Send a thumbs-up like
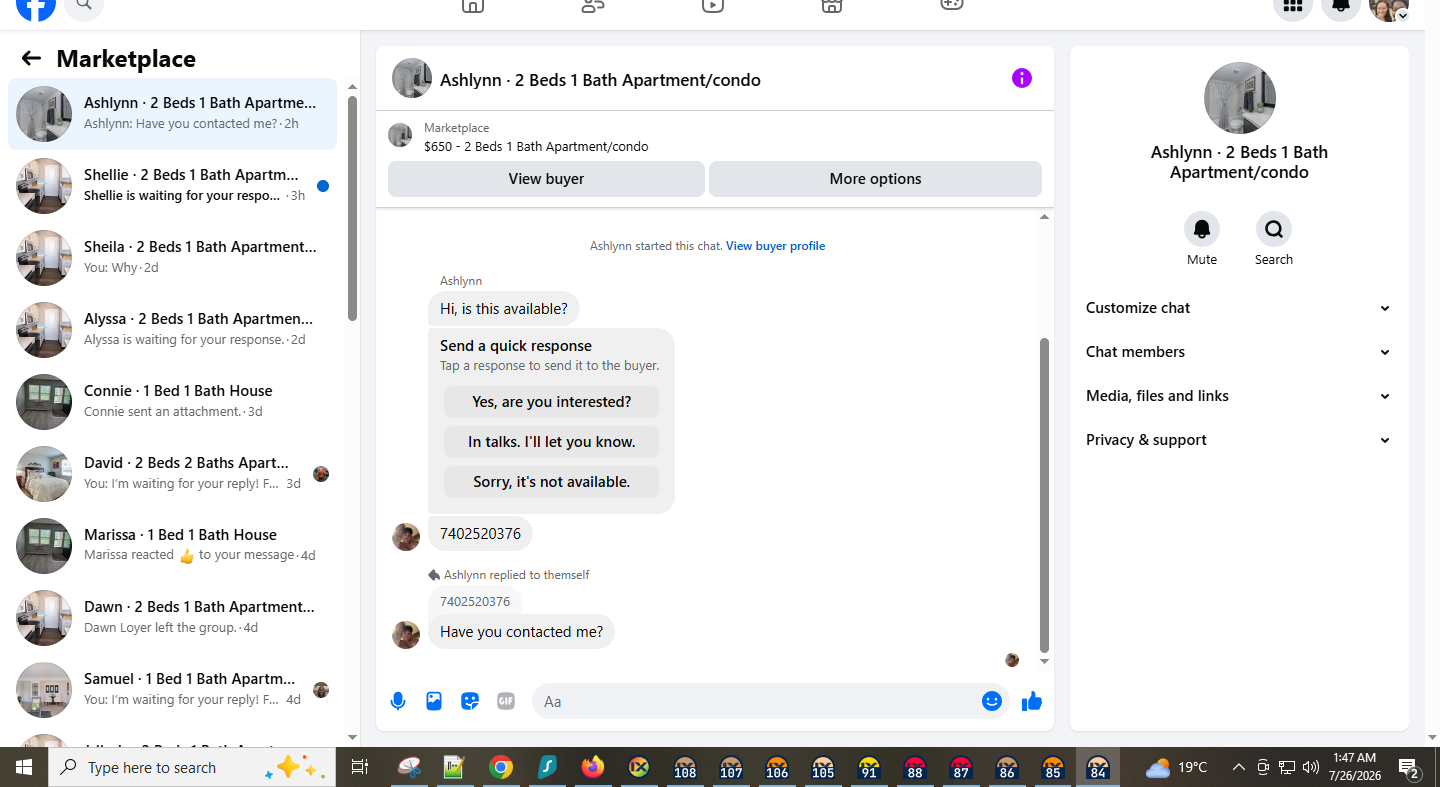This screenshot has height=787, width=1440. pos(1032,701)
